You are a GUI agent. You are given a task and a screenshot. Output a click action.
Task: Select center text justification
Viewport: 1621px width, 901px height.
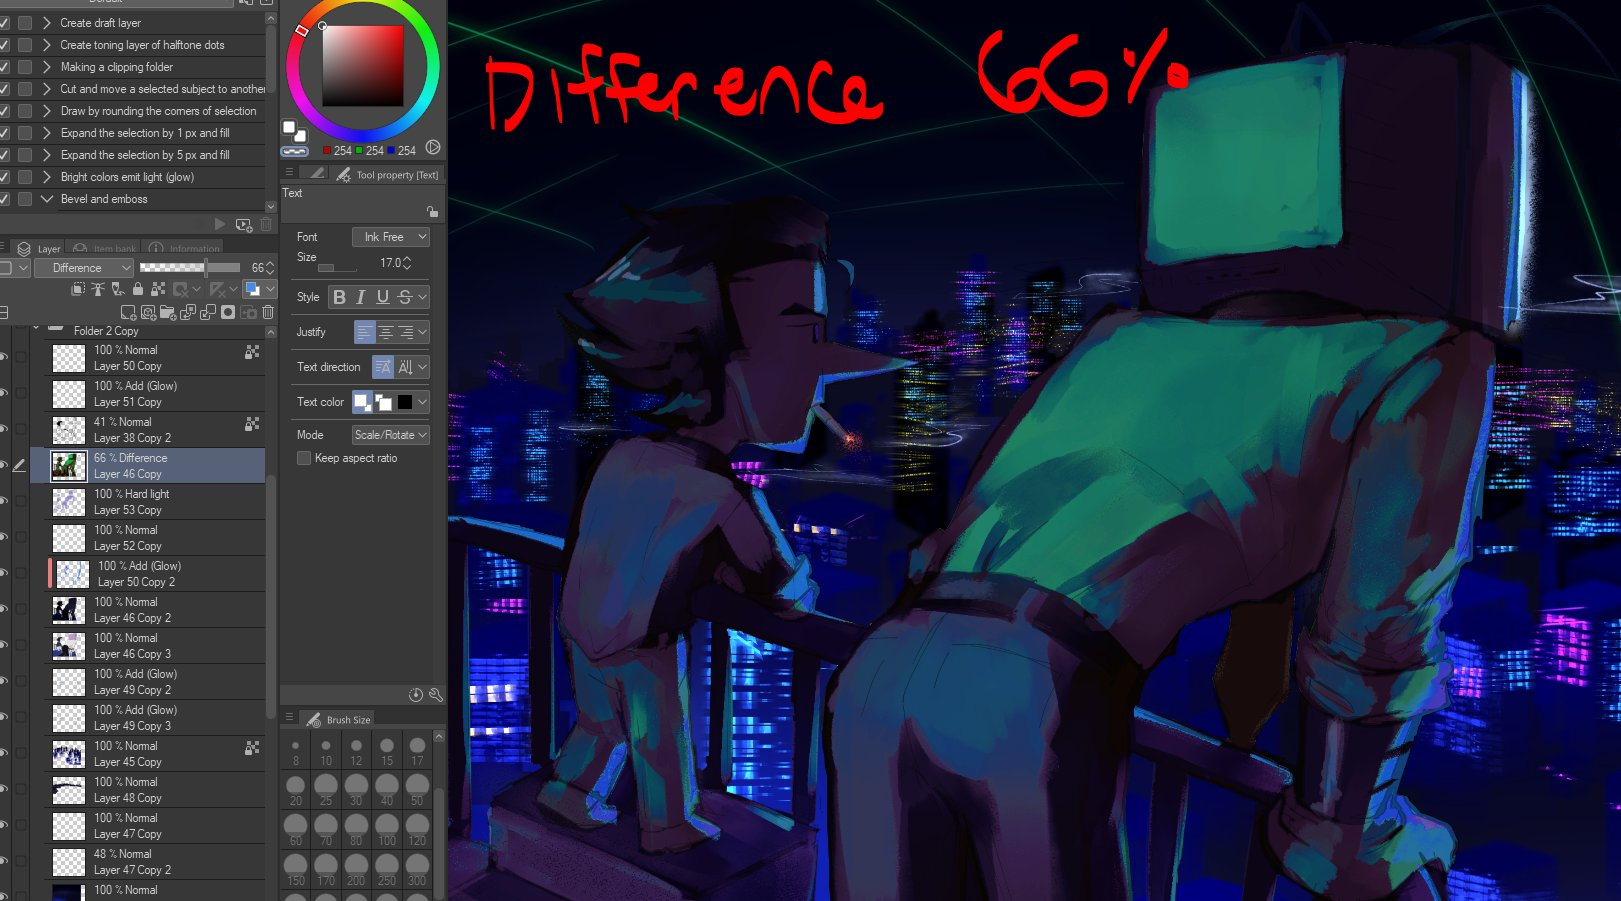[x=385, y=332]
